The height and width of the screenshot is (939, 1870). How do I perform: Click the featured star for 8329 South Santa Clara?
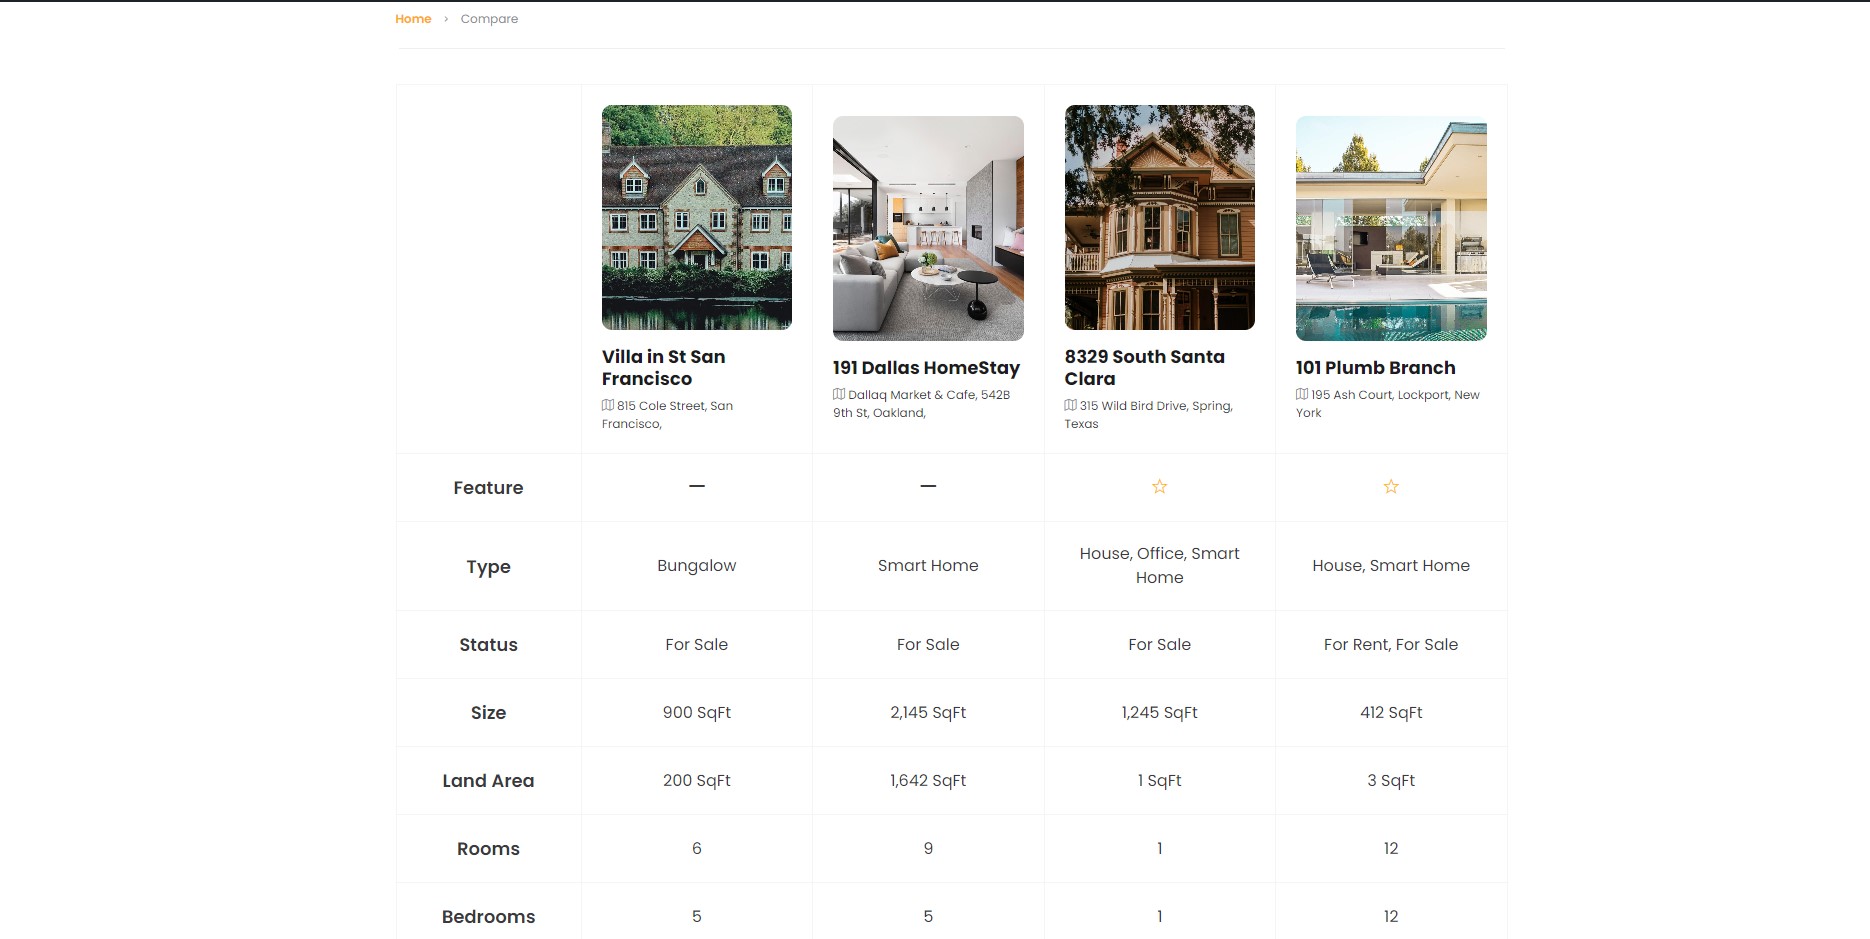coord(1160,487)
